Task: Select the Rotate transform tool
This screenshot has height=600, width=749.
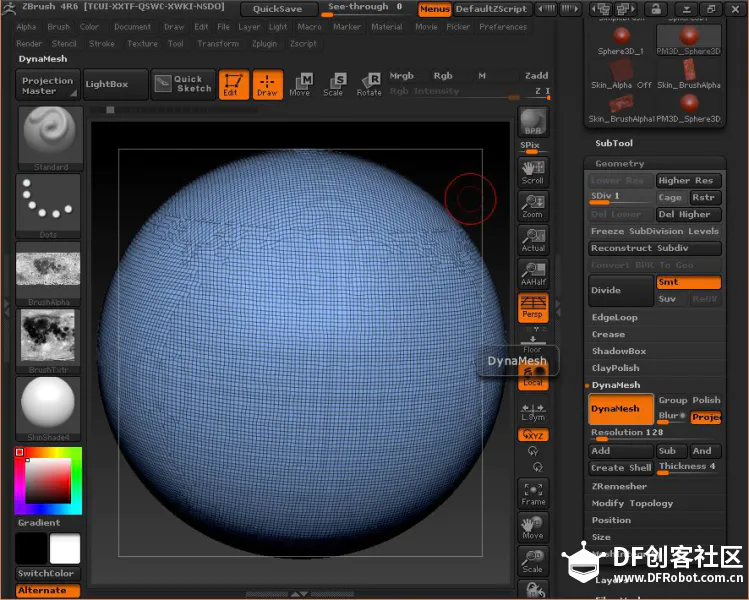Action: coord(369,85)
